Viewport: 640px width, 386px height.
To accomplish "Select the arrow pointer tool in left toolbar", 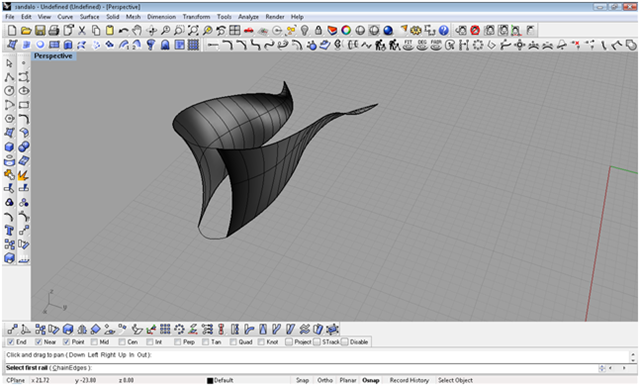I will coord(9,63).
